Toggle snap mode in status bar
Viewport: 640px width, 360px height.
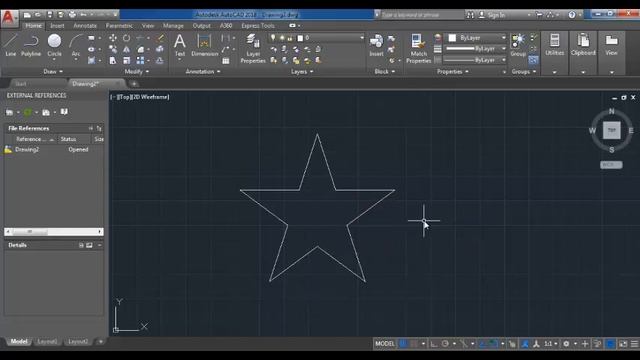[414, 344]
